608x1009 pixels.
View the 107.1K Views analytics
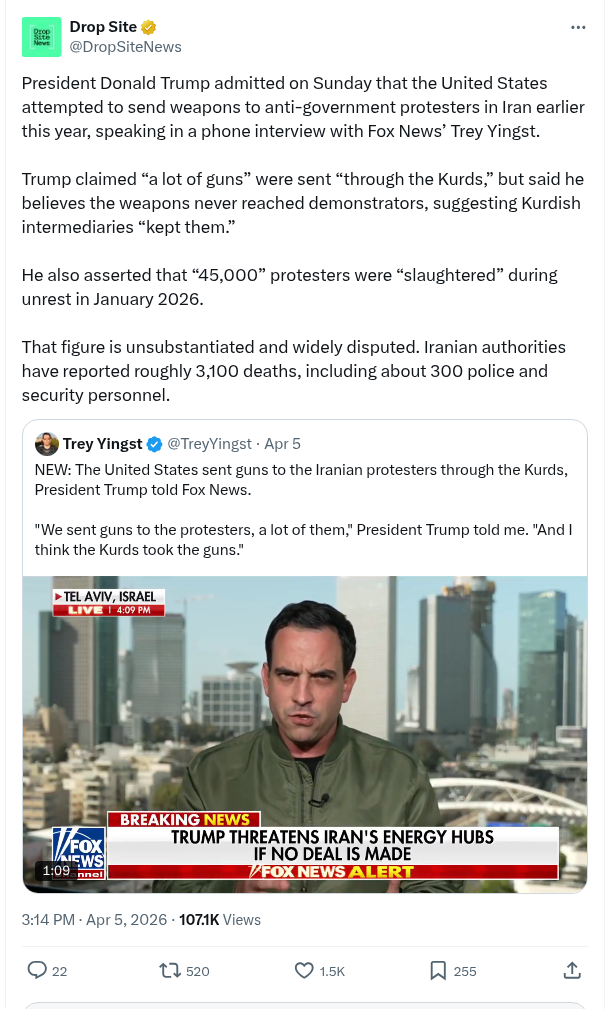tap(220, 919)
